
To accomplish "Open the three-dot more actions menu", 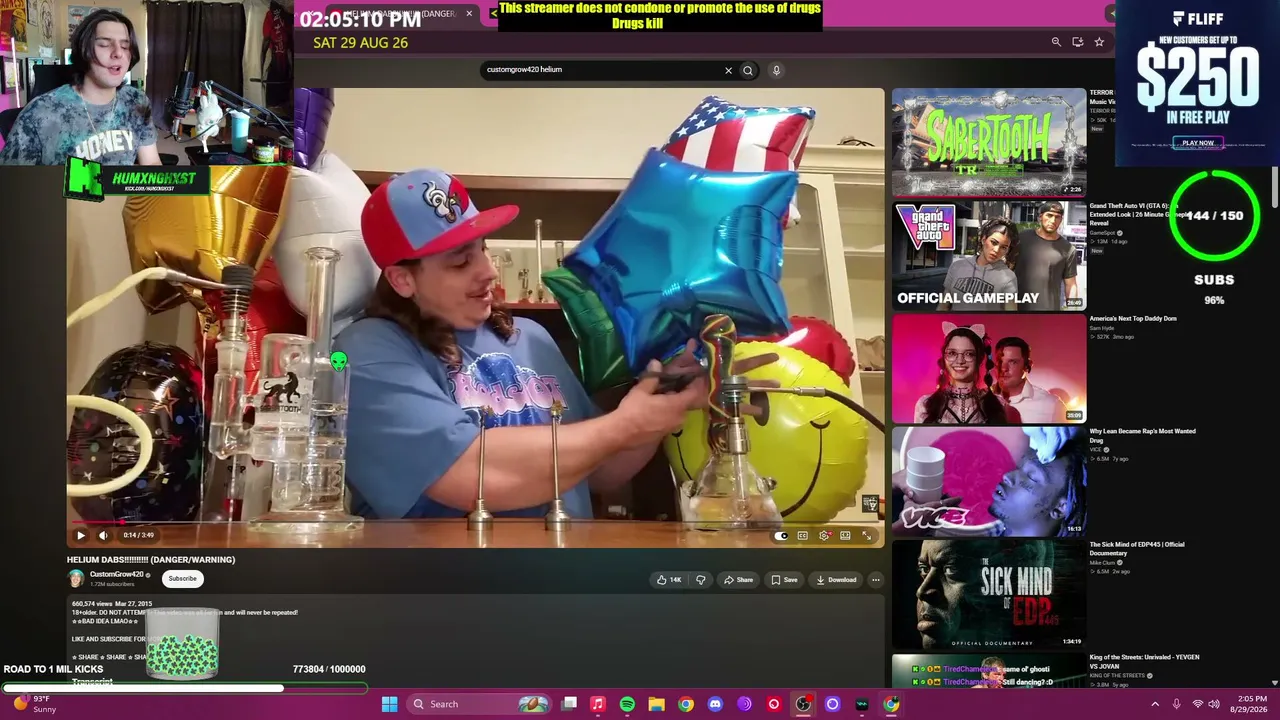I will (x=876, y=580).
